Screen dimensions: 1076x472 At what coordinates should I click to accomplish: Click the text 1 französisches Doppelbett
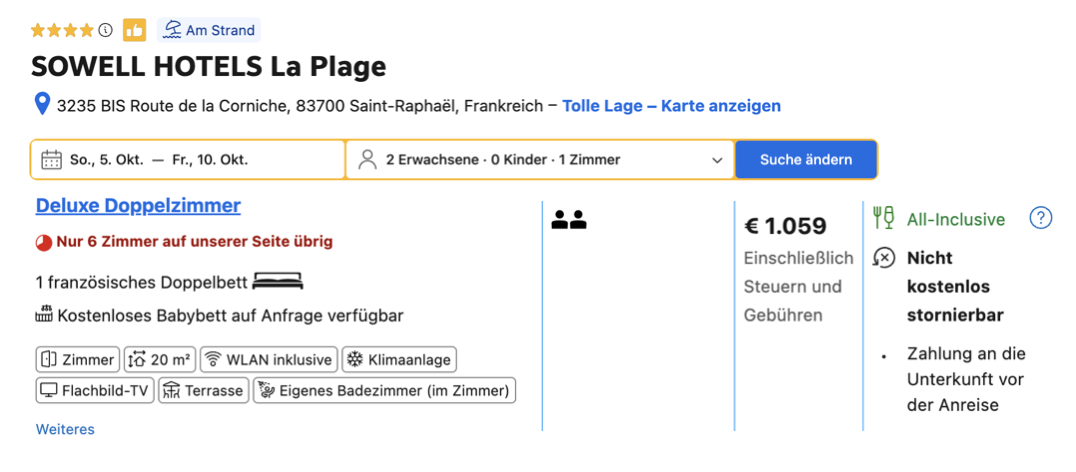142,282
